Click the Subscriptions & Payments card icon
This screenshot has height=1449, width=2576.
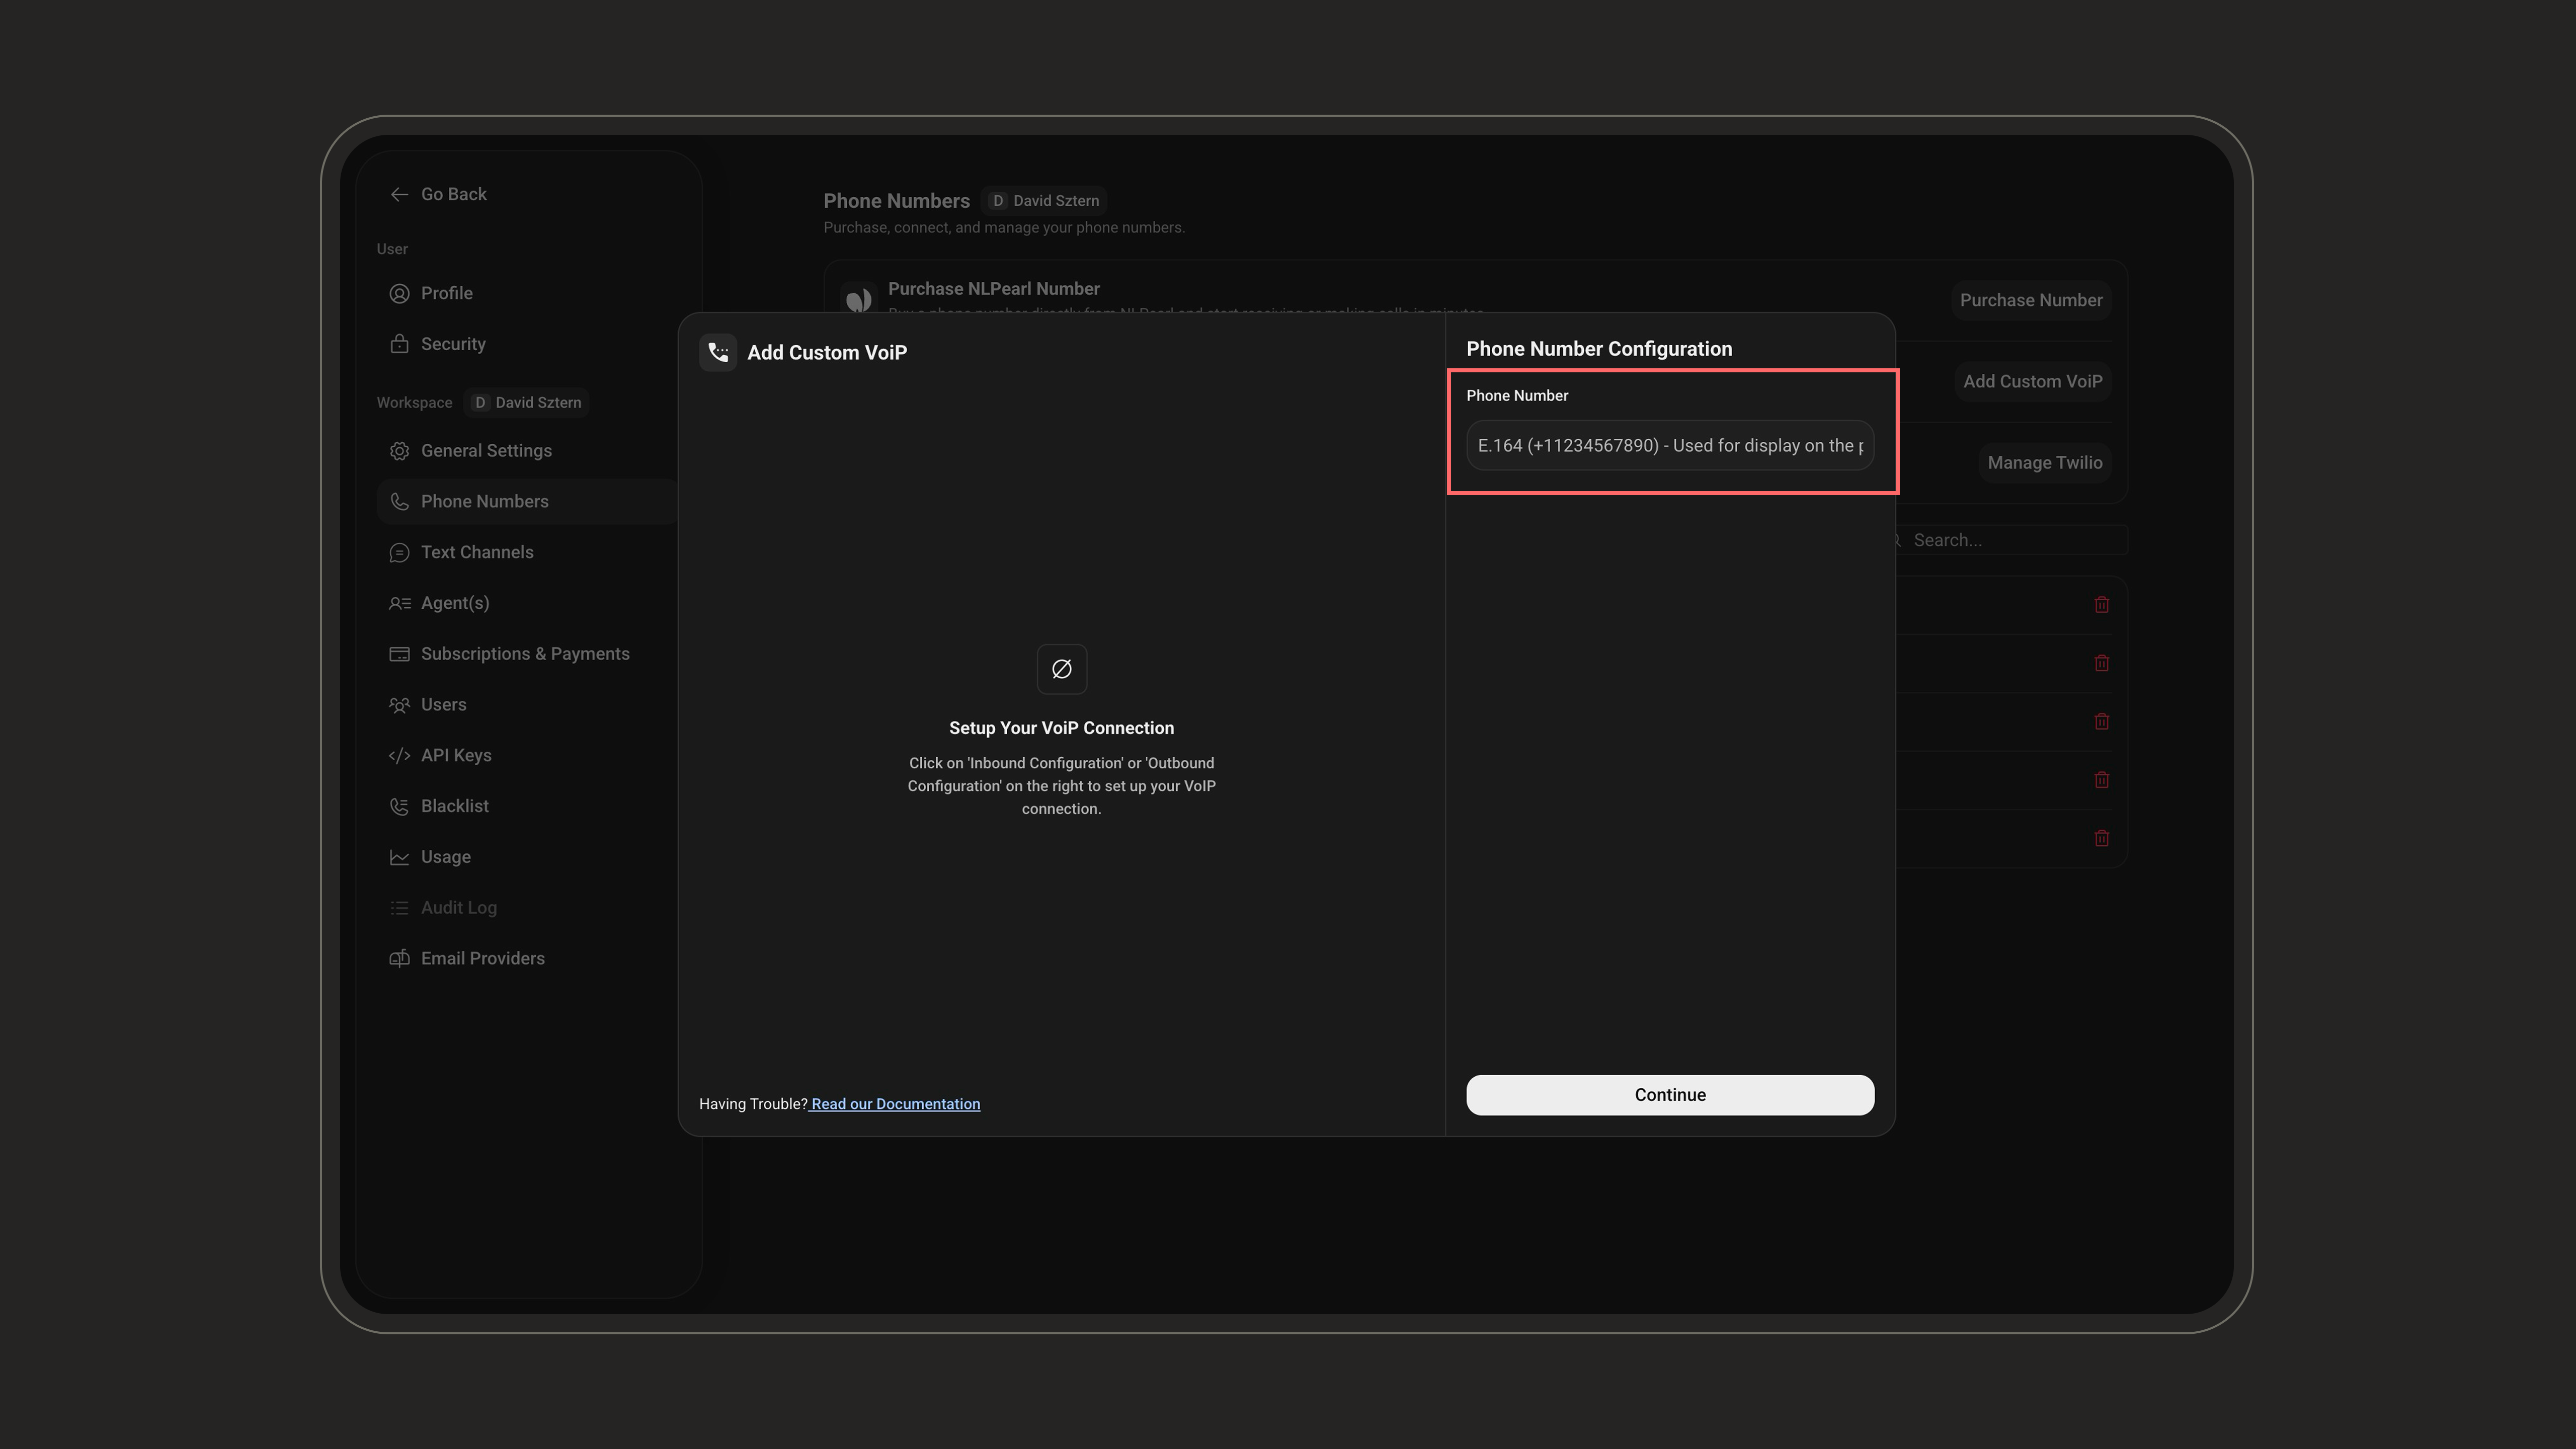(x=399, y=654)
